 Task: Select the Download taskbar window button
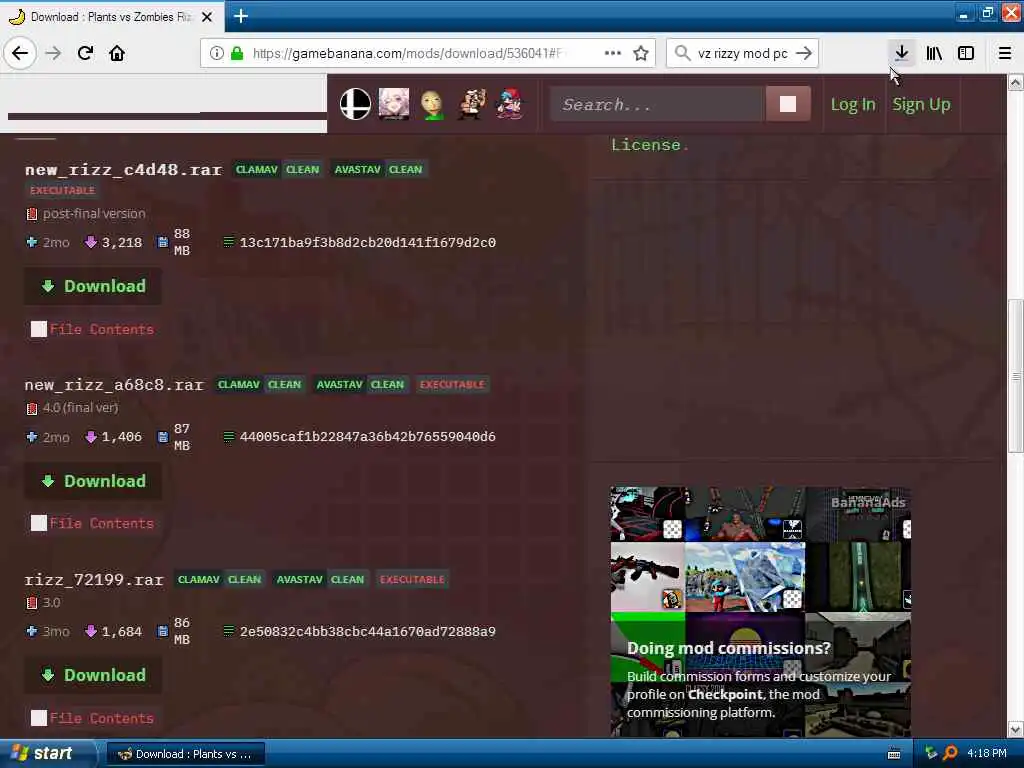[x=185, y=754]
